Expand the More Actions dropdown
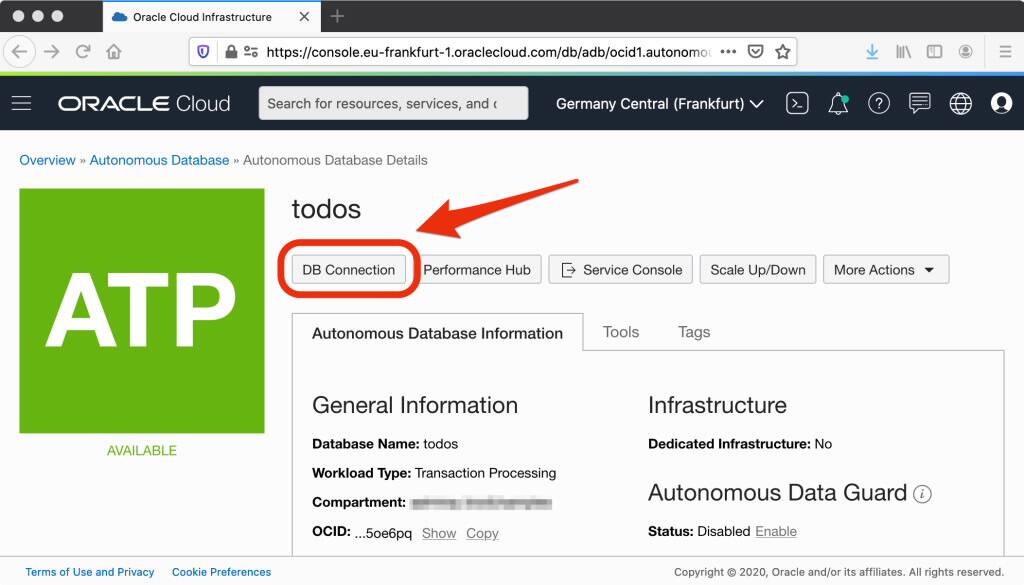The height and width of the screenshot is (585, 1024). coord(886,269)
